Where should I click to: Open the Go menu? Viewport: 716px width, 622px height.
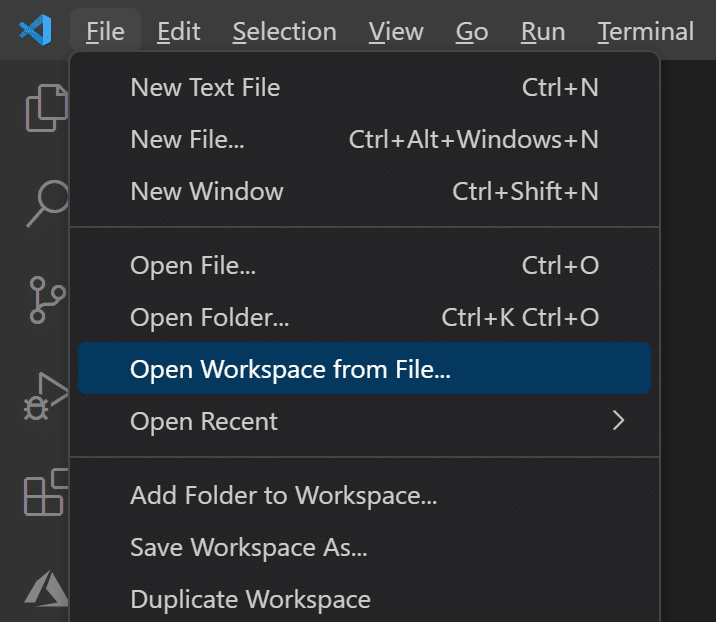pos(472,32)
